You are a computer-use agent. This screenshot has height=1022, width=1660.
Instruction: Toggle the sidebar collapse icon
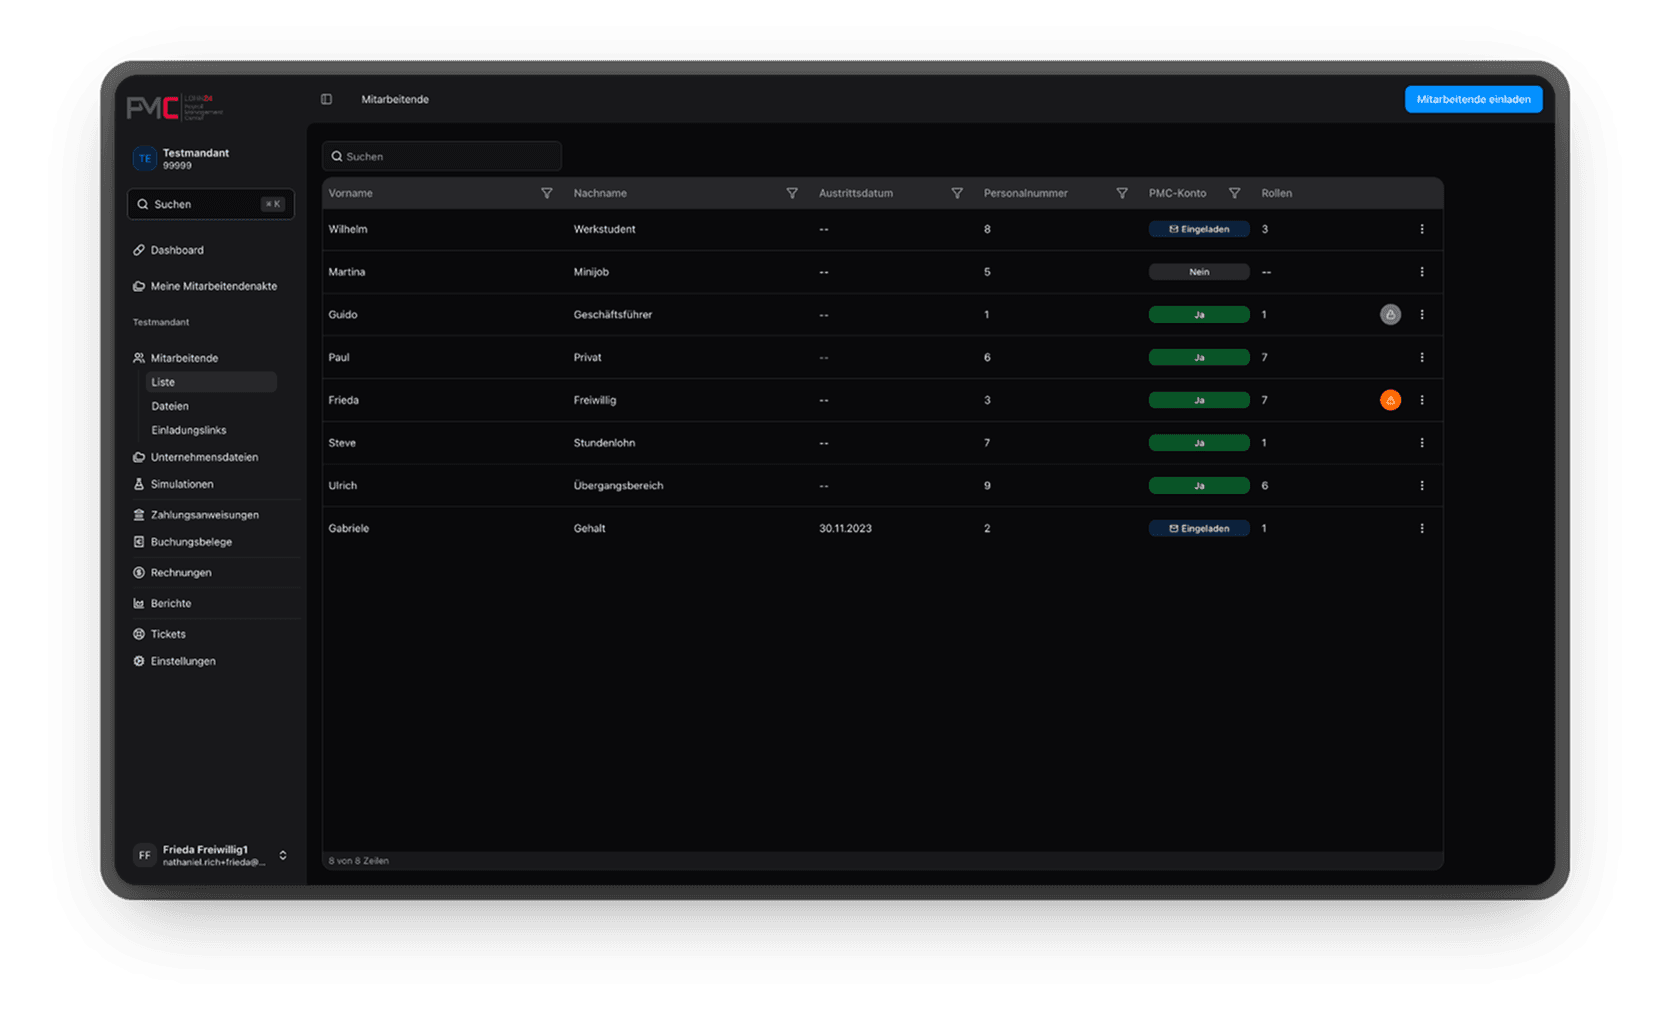326,99
